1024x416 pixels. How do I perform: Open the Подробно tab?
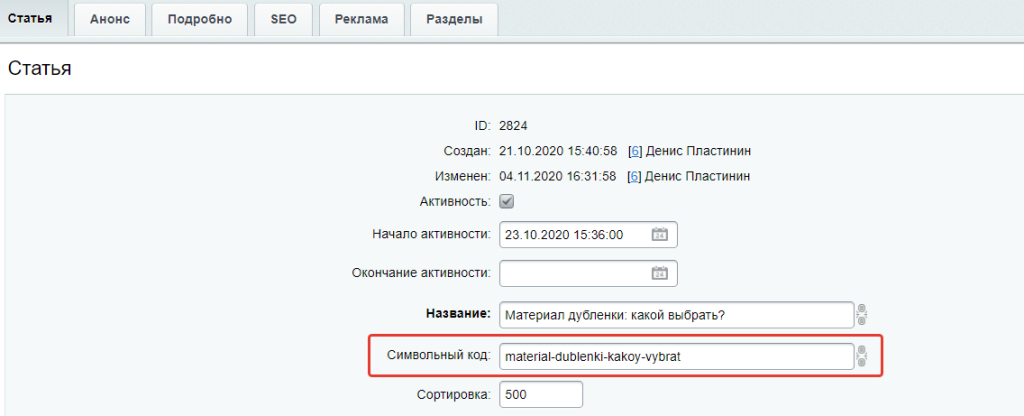[200, 20]
